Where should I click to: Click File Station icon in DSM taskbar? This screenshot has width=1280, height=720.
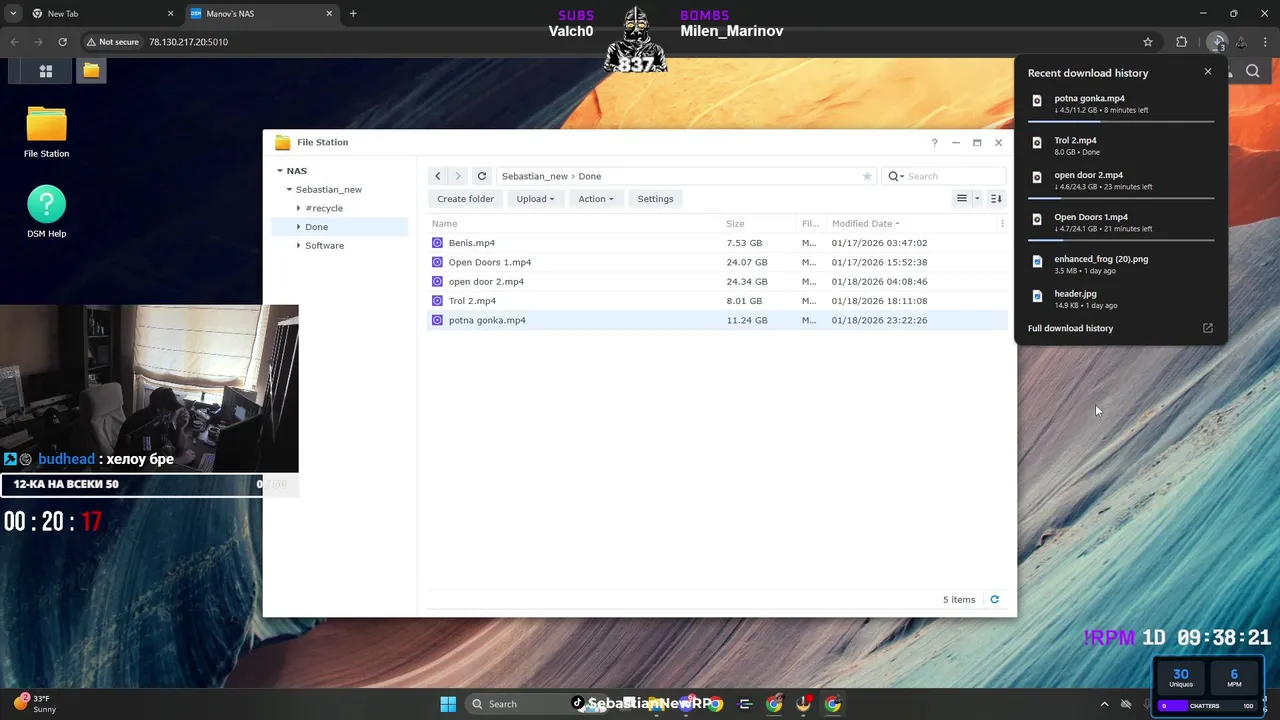(x=91, y=71)
